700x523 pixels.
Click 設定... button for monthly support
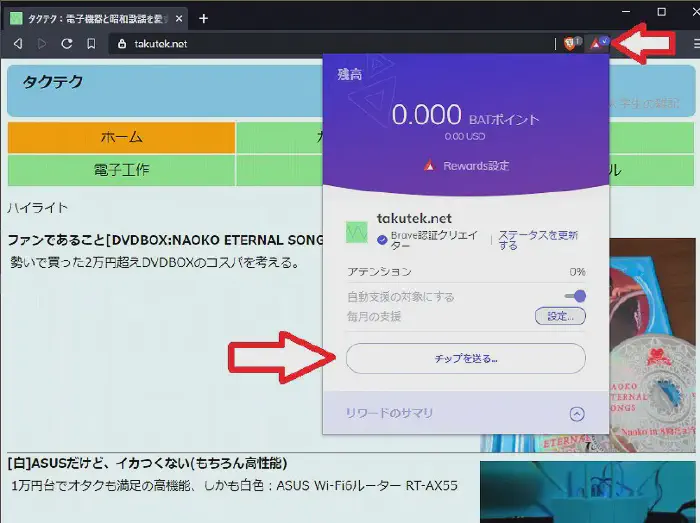tap(560, 316)
